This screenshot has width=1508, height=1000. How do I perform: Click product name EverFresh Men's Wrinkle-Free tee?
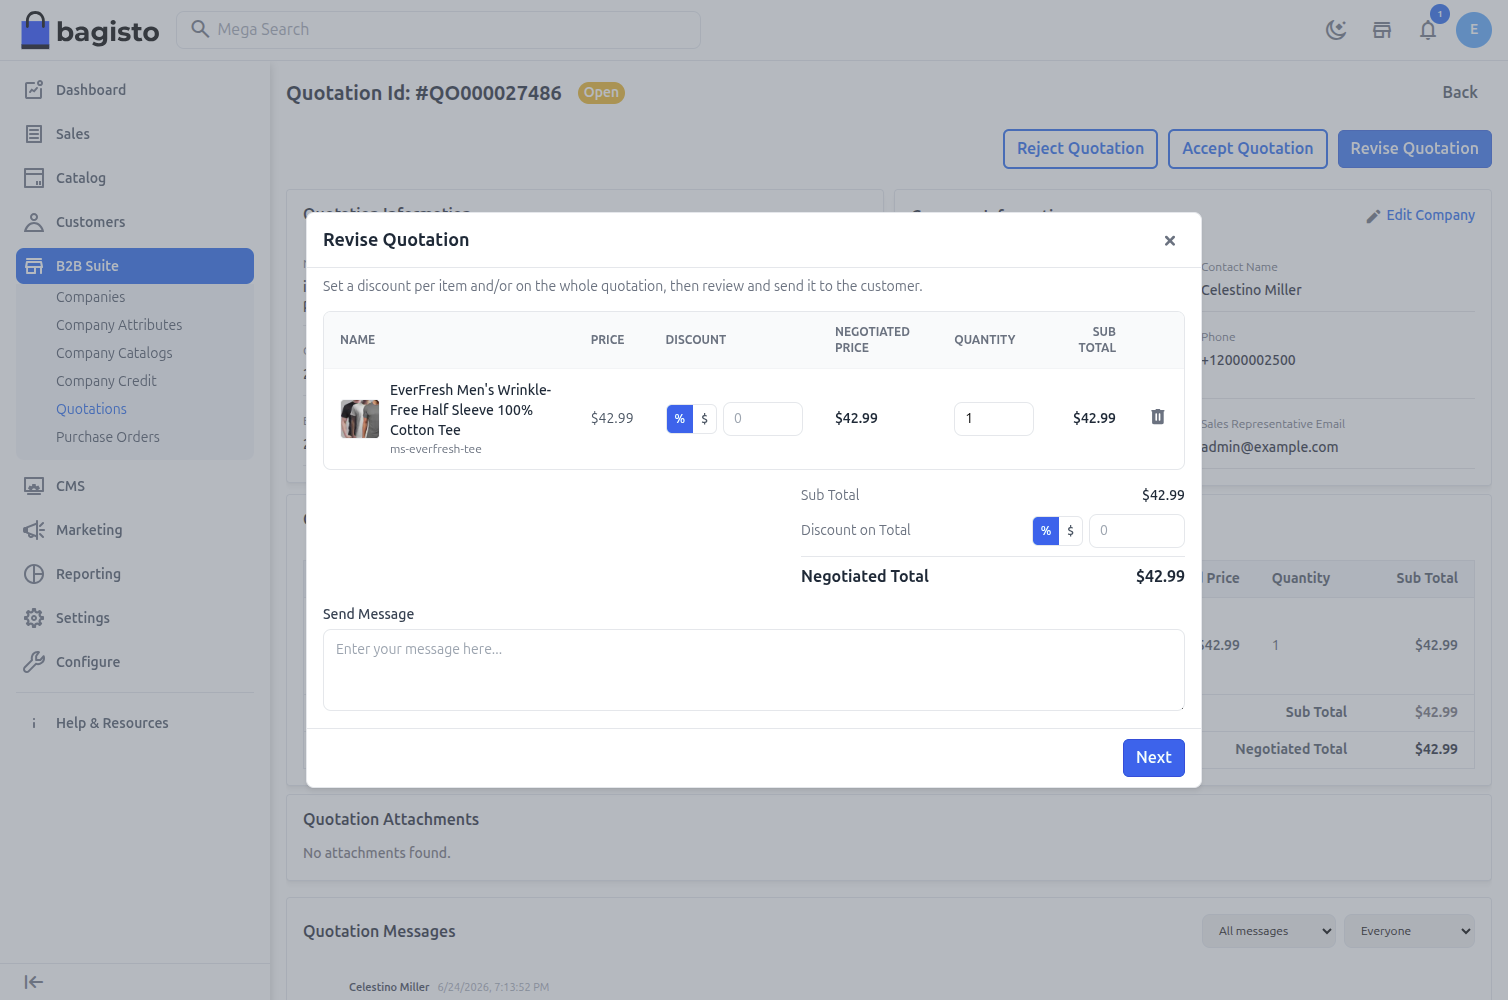[470, 410]
